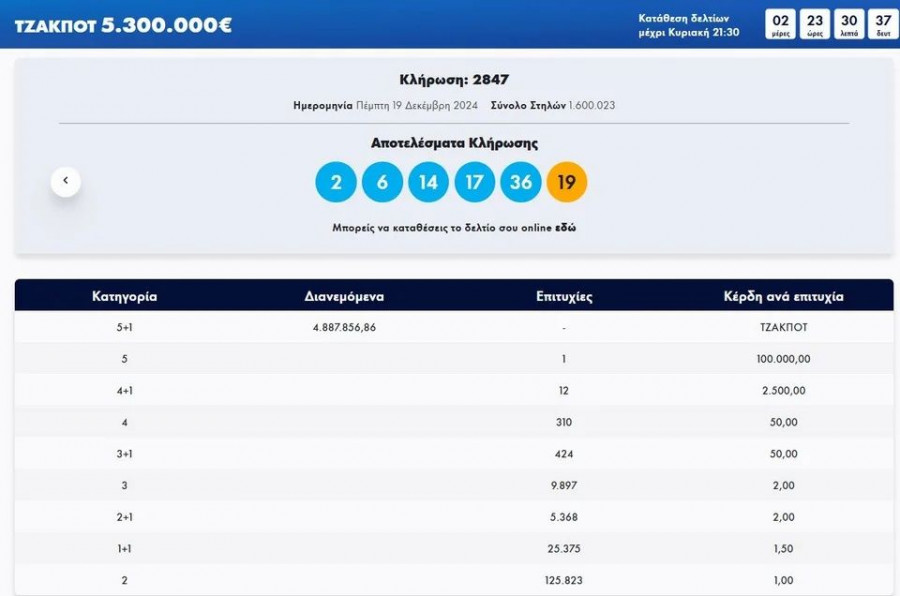Click the countdown hours box showing 23

point(815,23)
